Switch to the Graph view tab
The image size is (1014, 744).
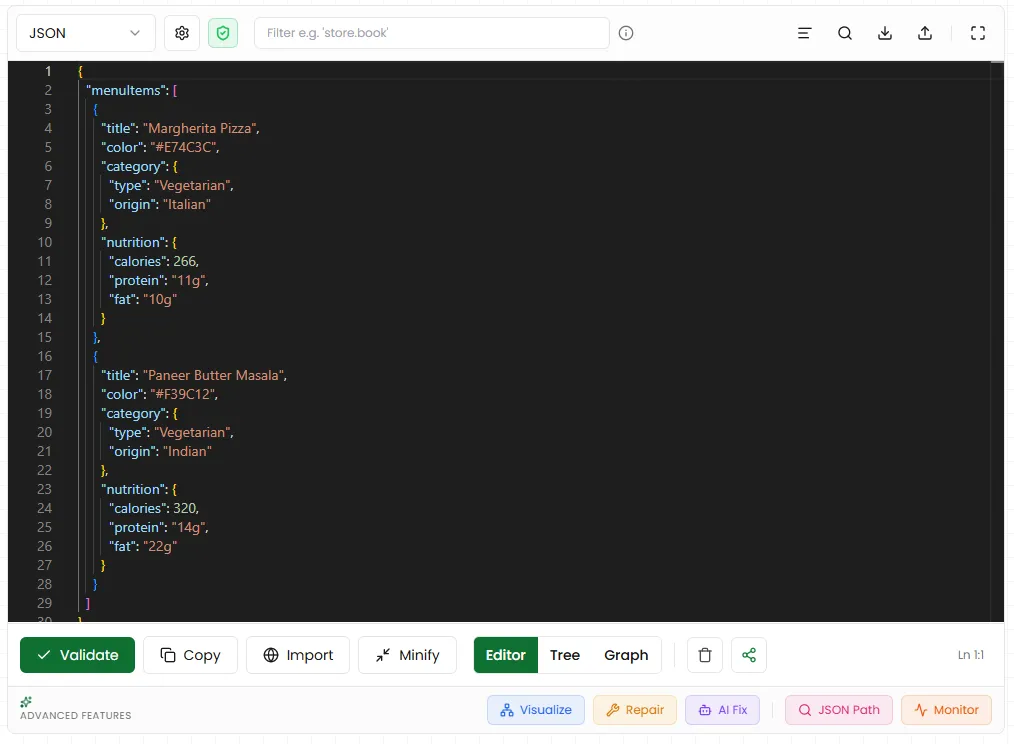click(x=626, y=655)
